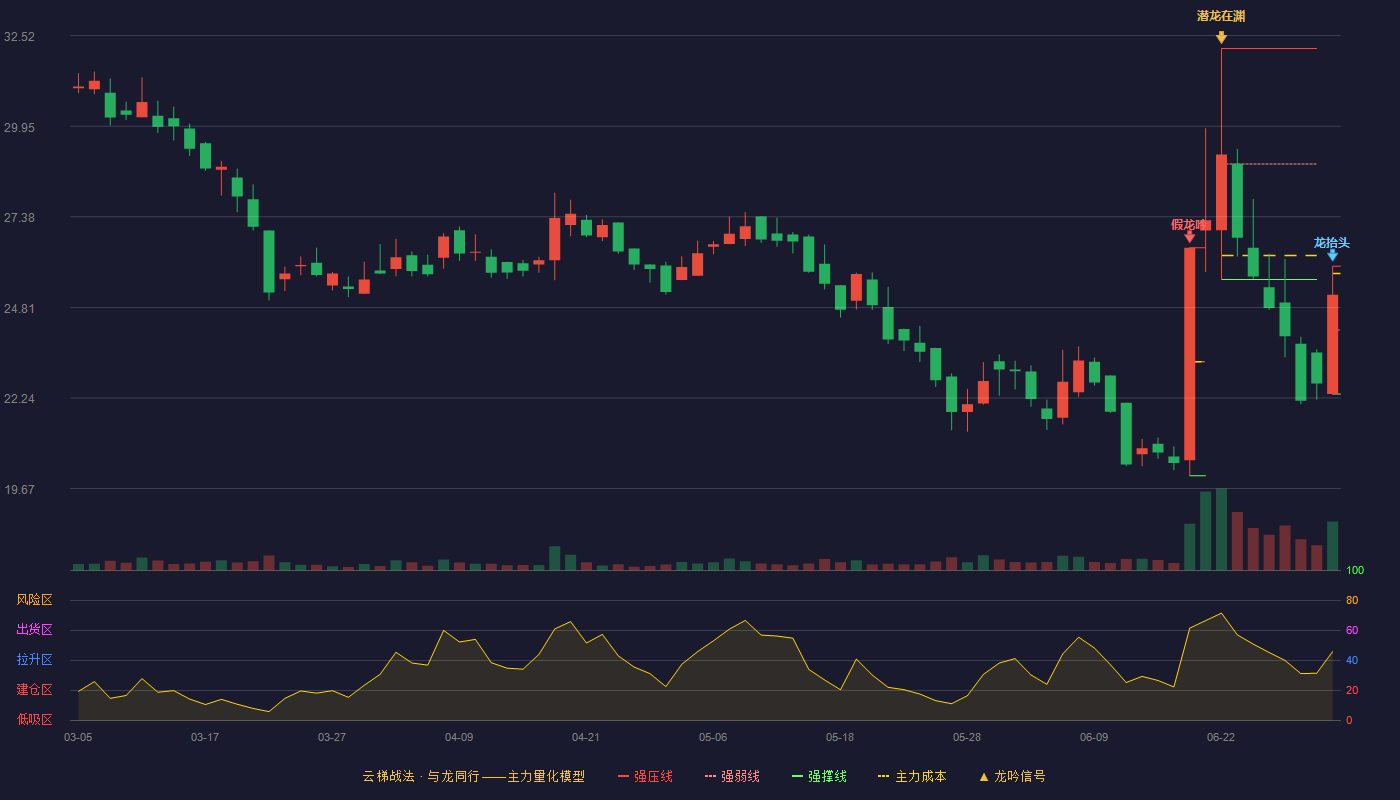This screenshot has height=800, width=1400.
Task: Click the 05-18 date label
Action: pyautogui.click(x=840, y=737)
